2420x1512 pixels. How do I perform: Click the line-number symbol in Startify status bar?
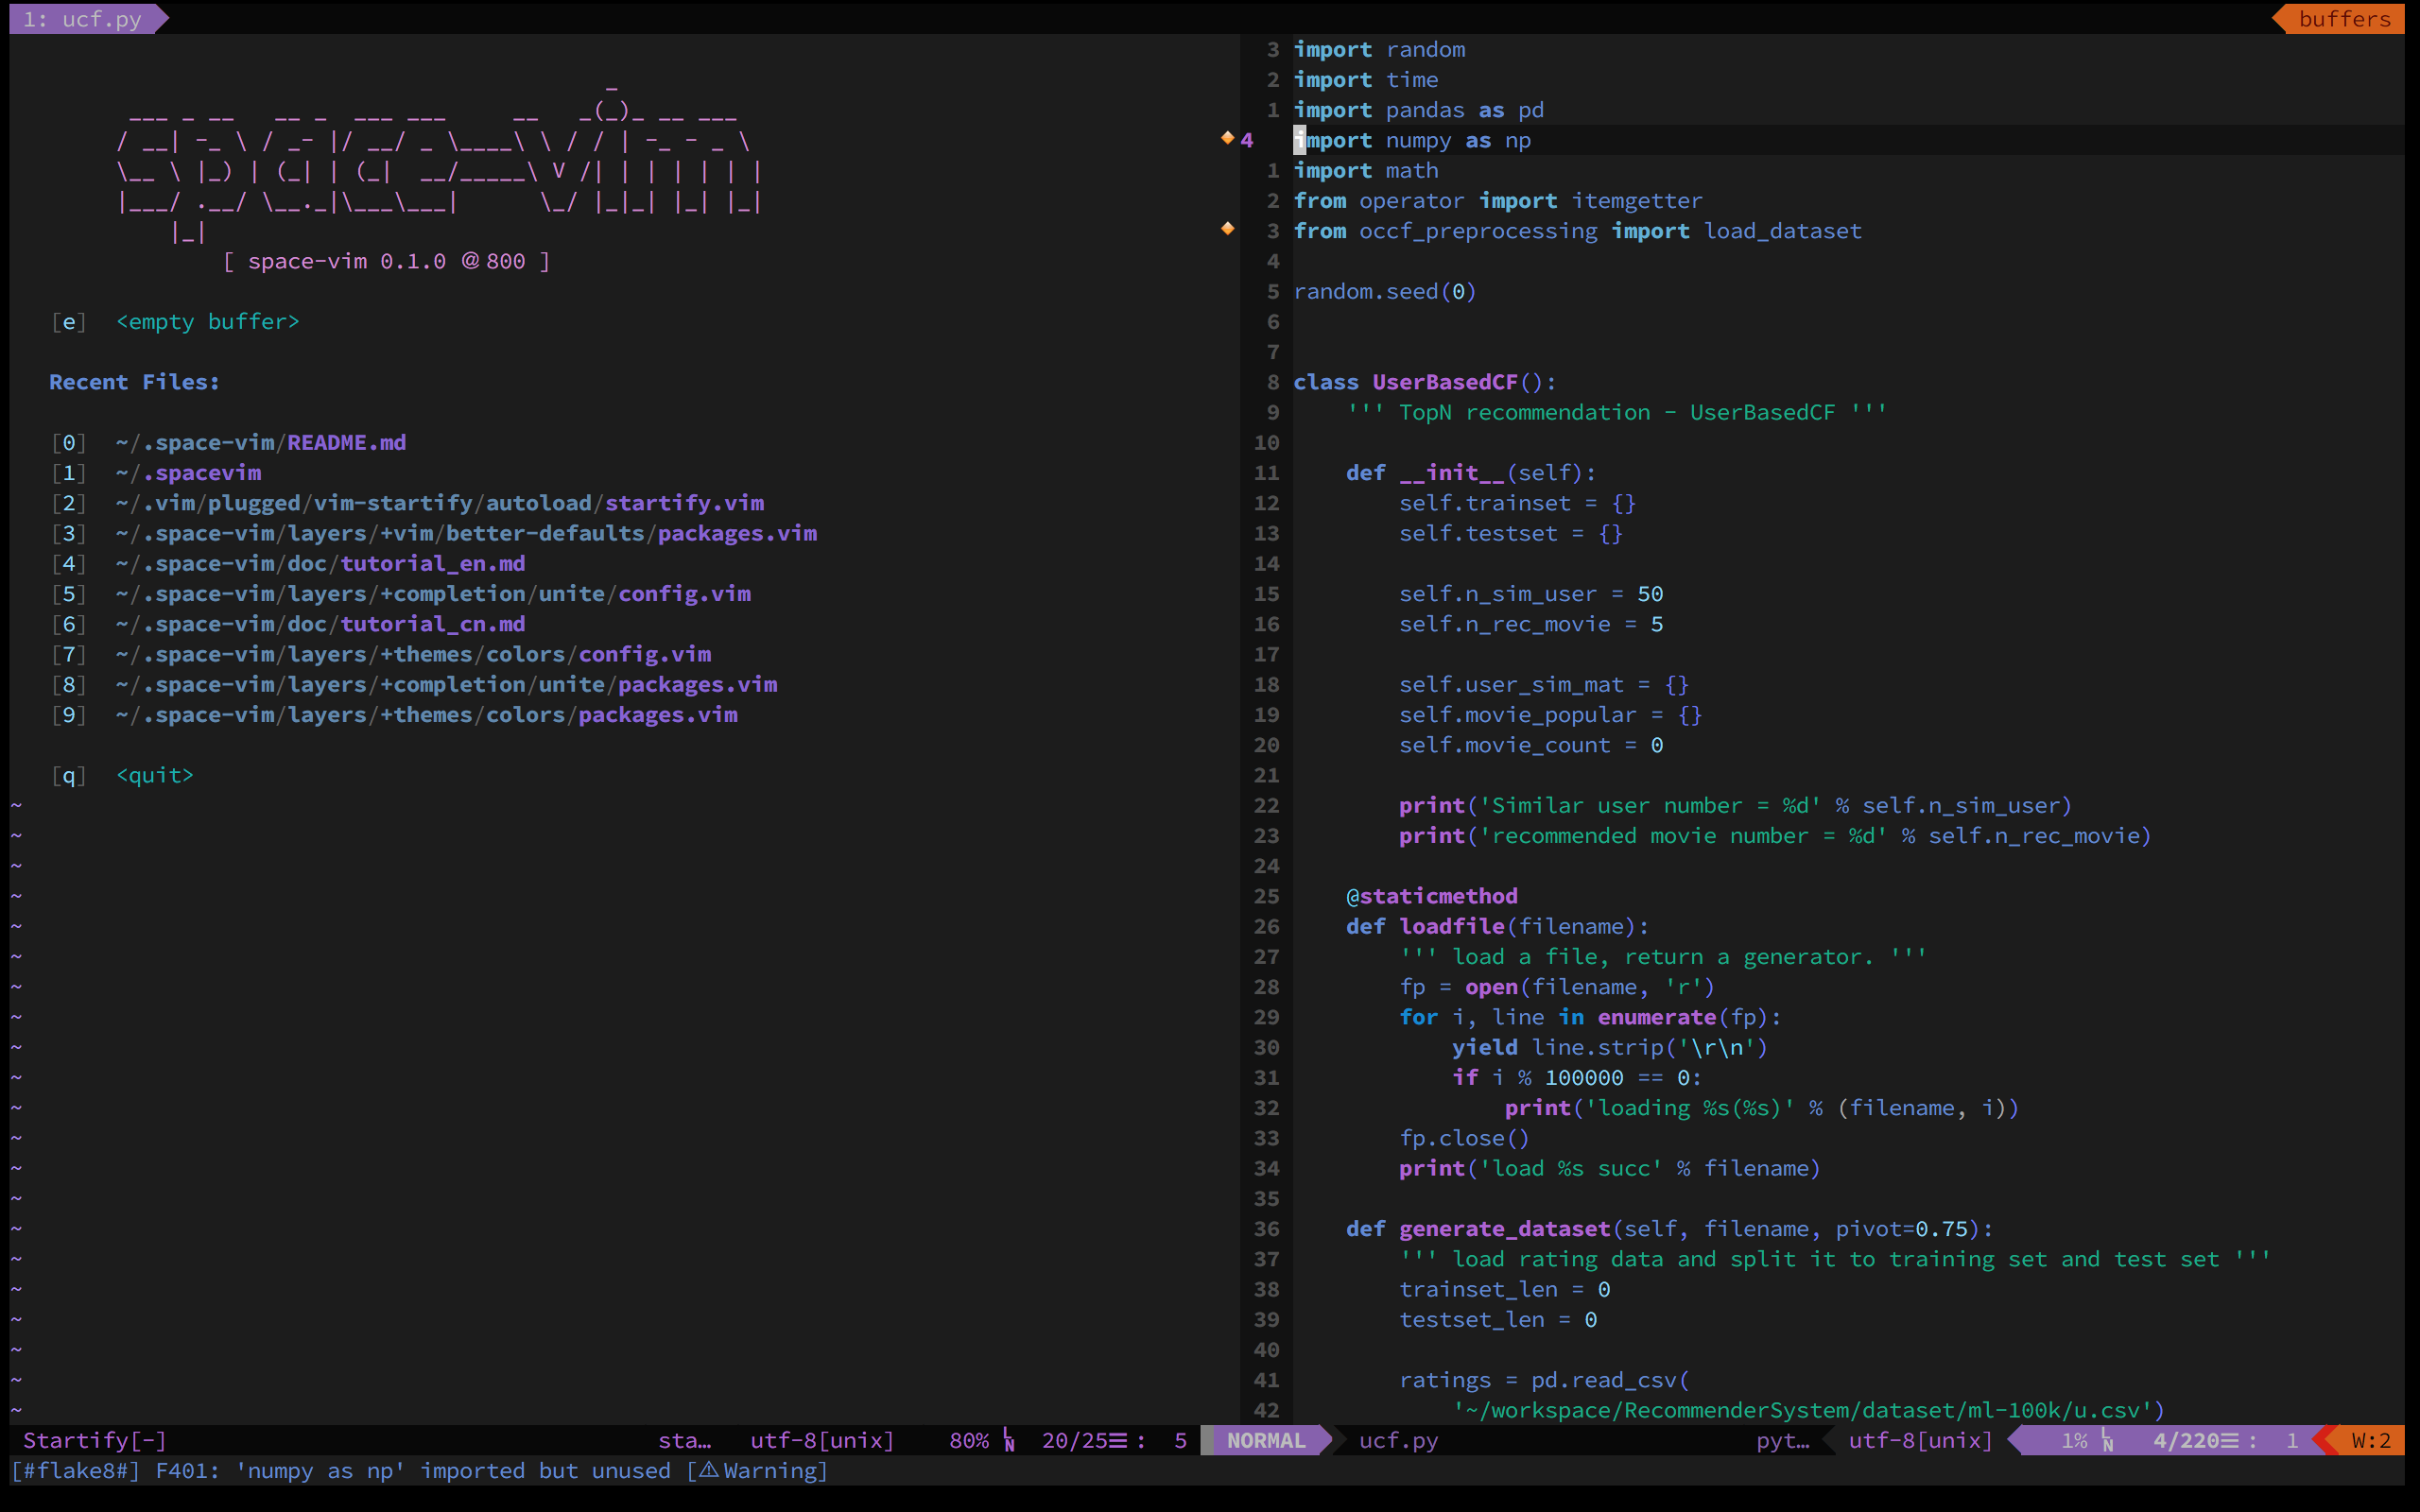coord(1009,1440)
